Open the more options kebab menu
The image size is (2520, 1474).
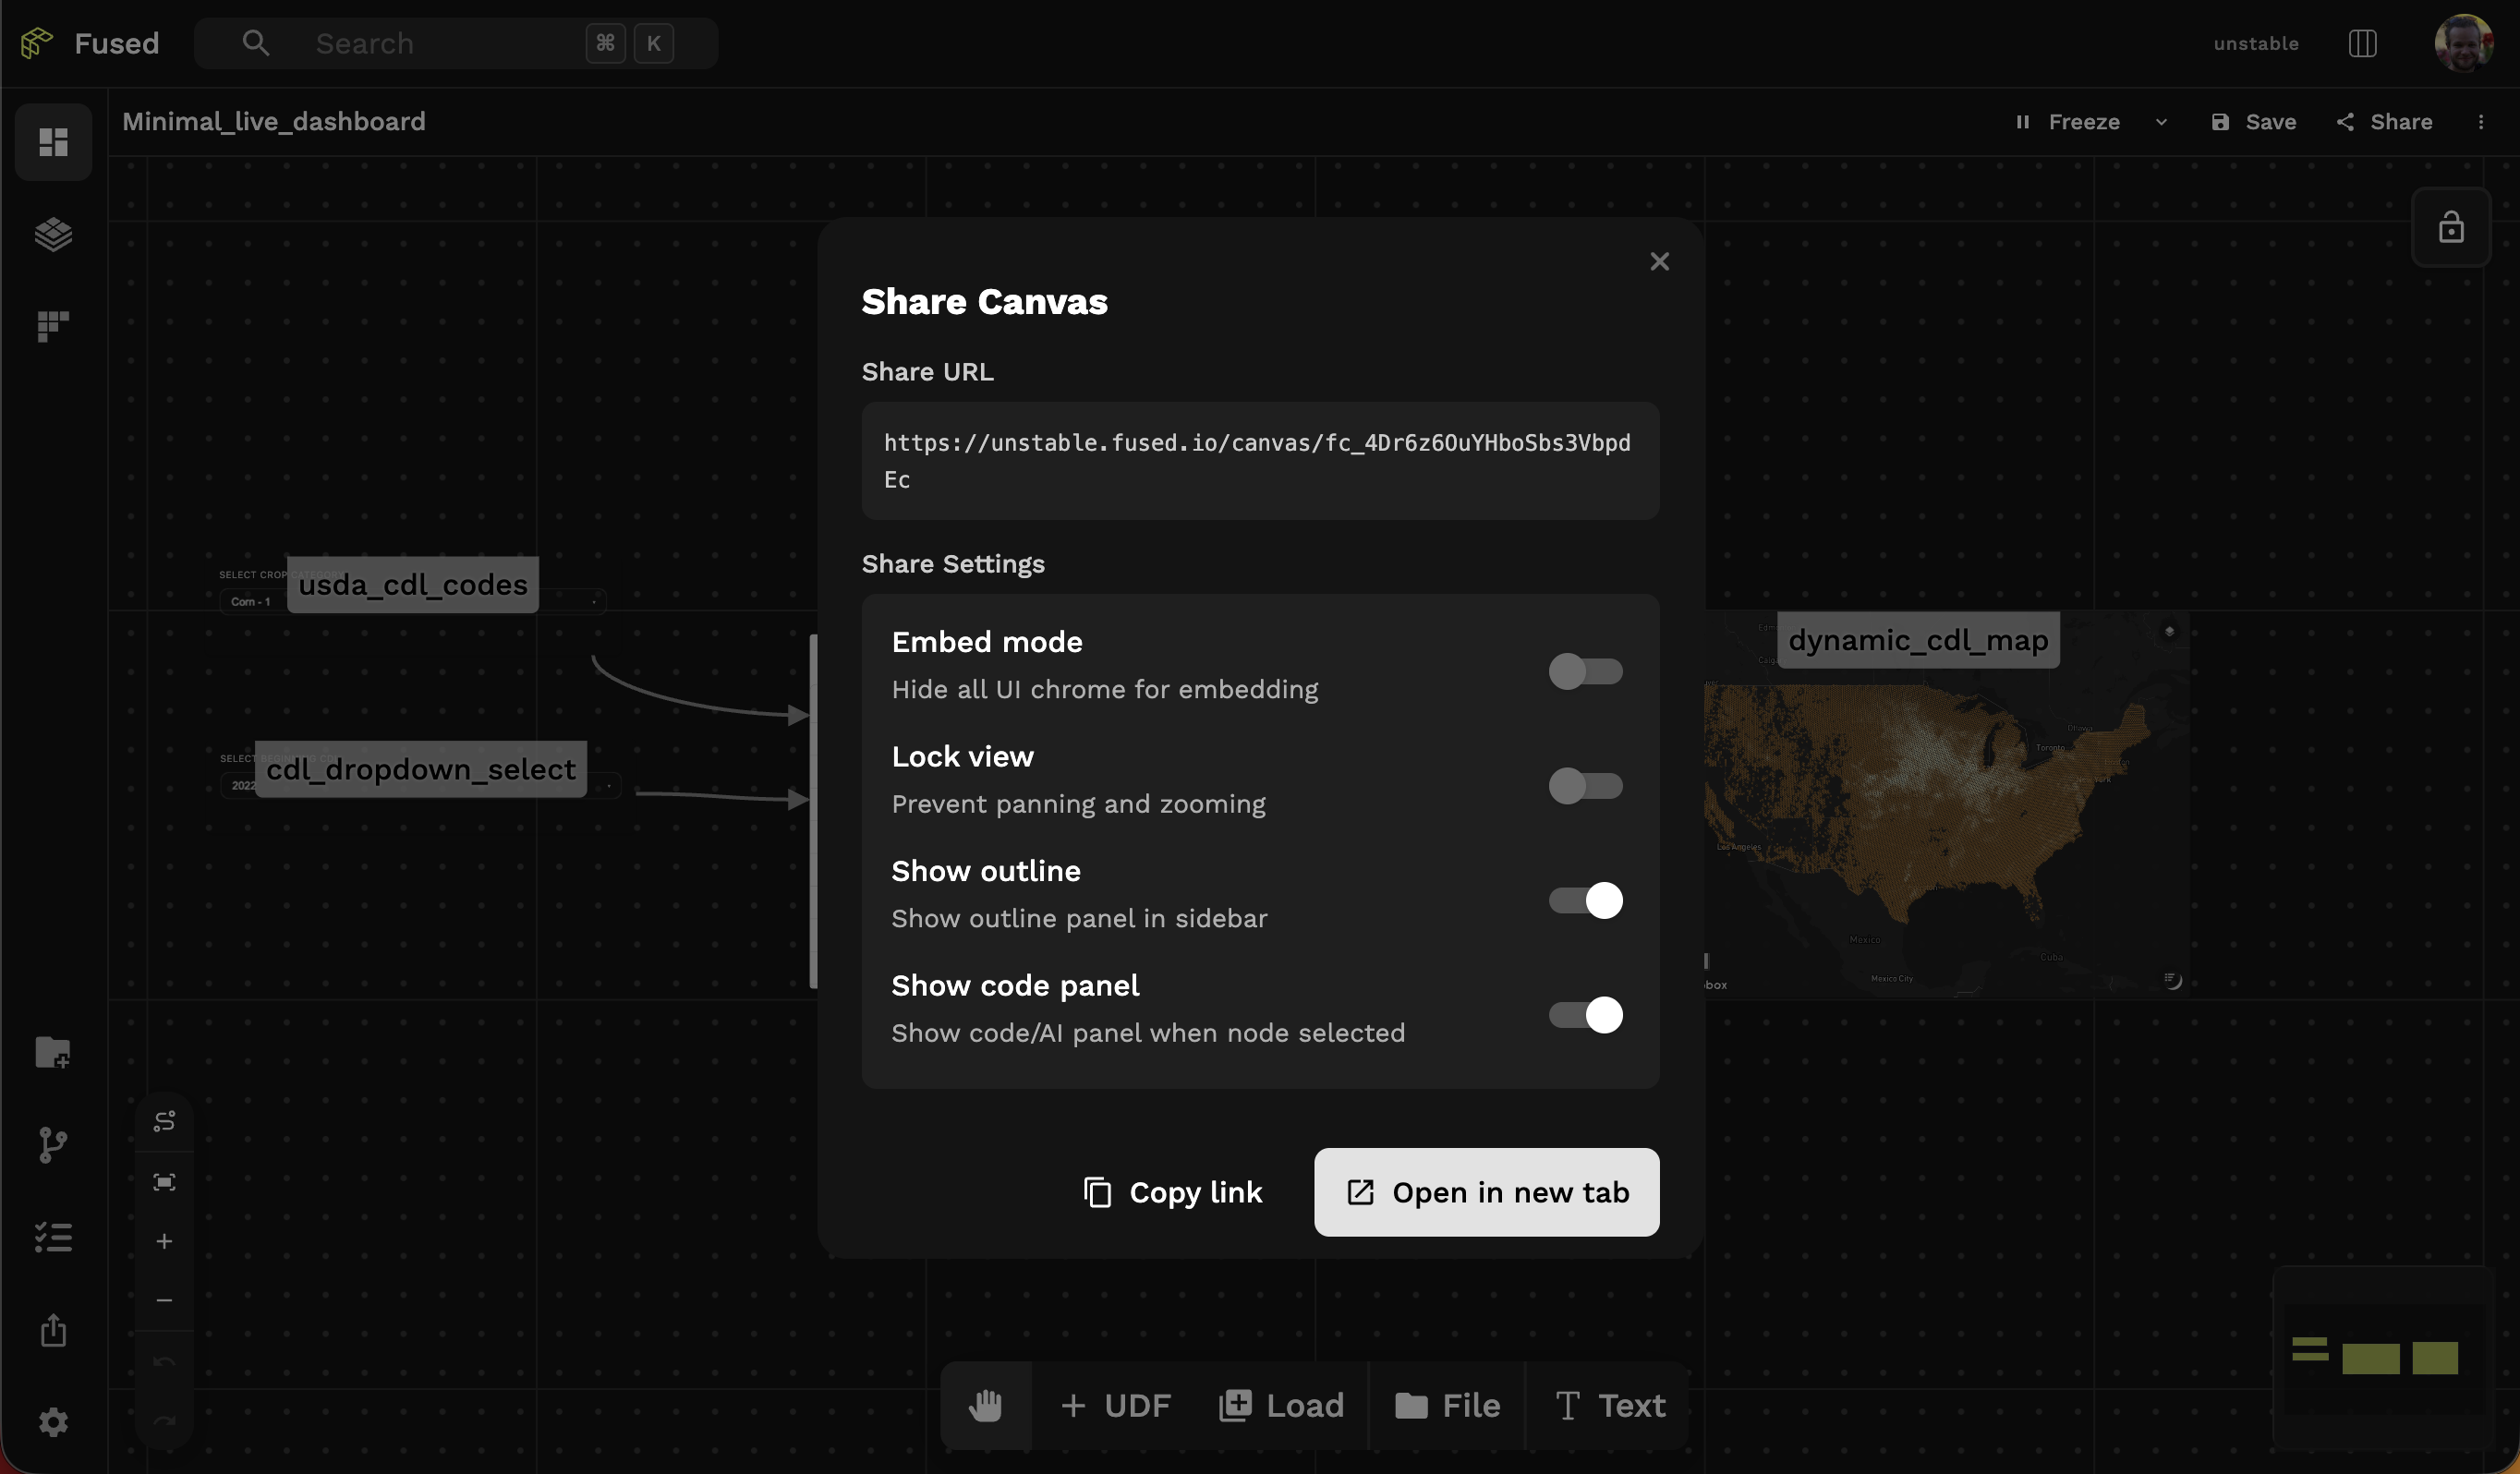click(x=2481, y=122)
